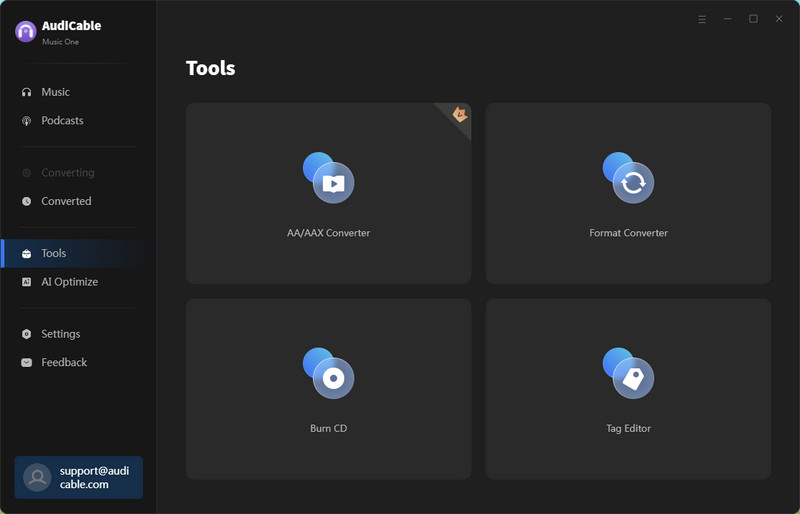Screen dimensions: 800x514
Task: Click the AI Optimize sidebar icon
Action: coord(27,282)
